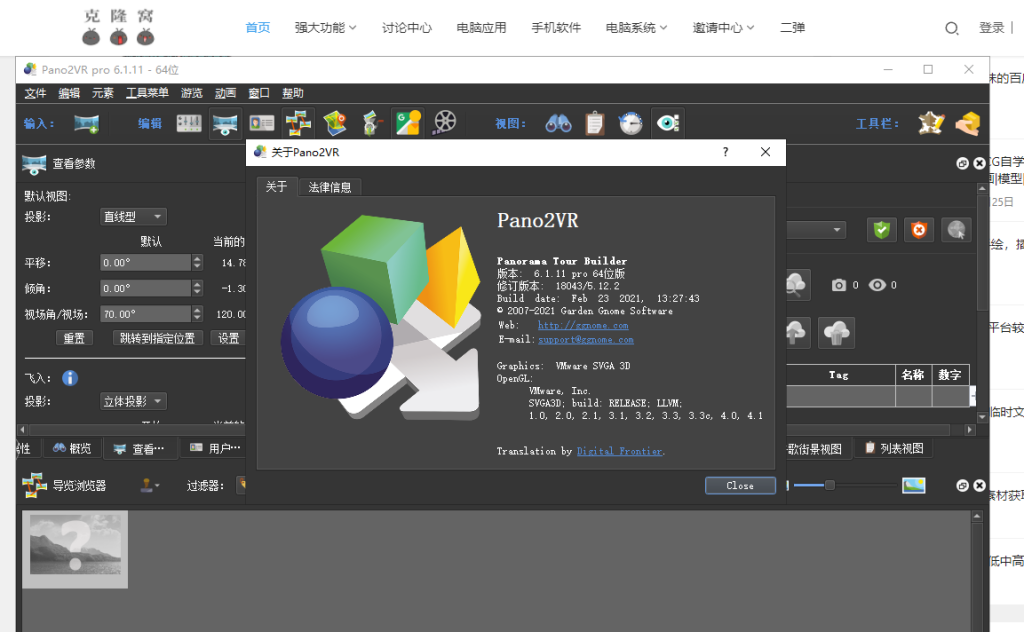1024x632 pixels.
Task: Open the animation film reel icon
Action: click(x=445, y=123)
